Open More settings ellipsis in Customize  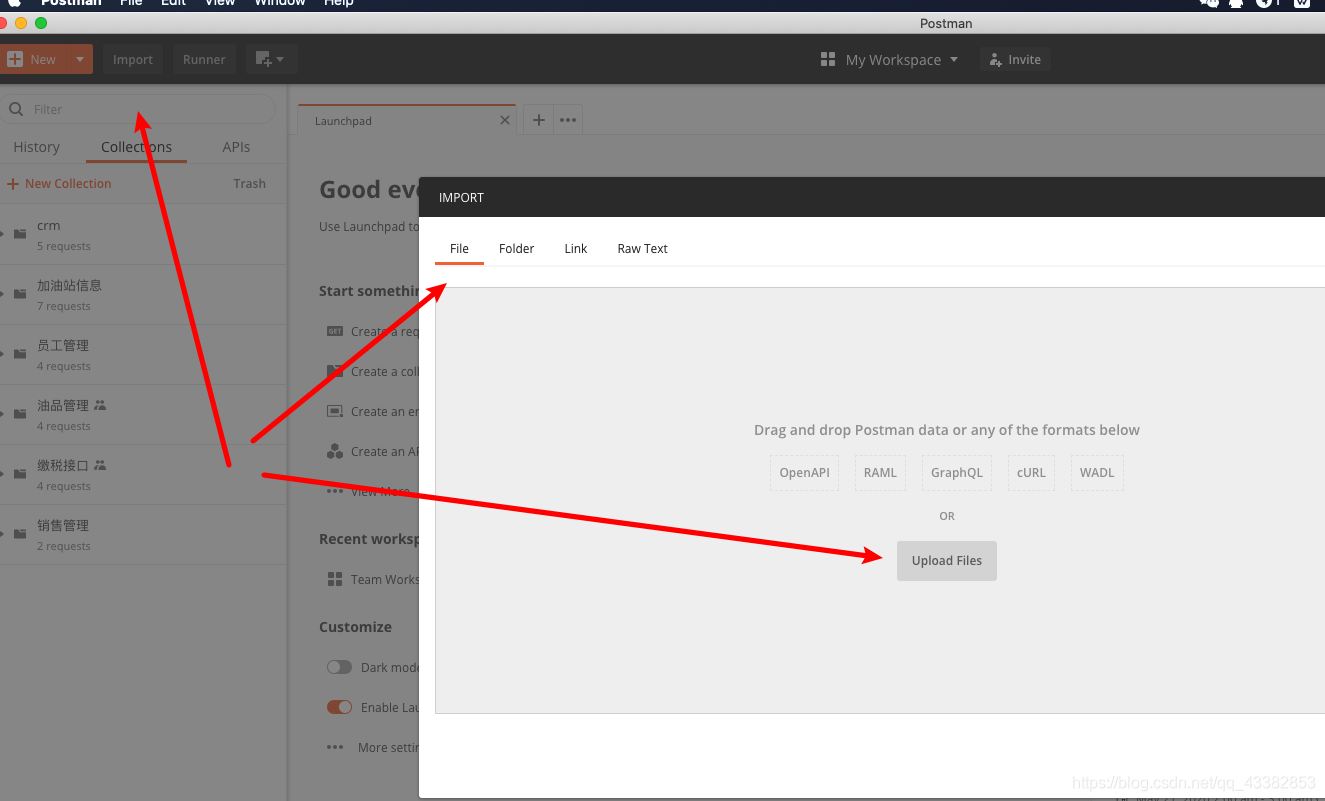tap(335, 747)
